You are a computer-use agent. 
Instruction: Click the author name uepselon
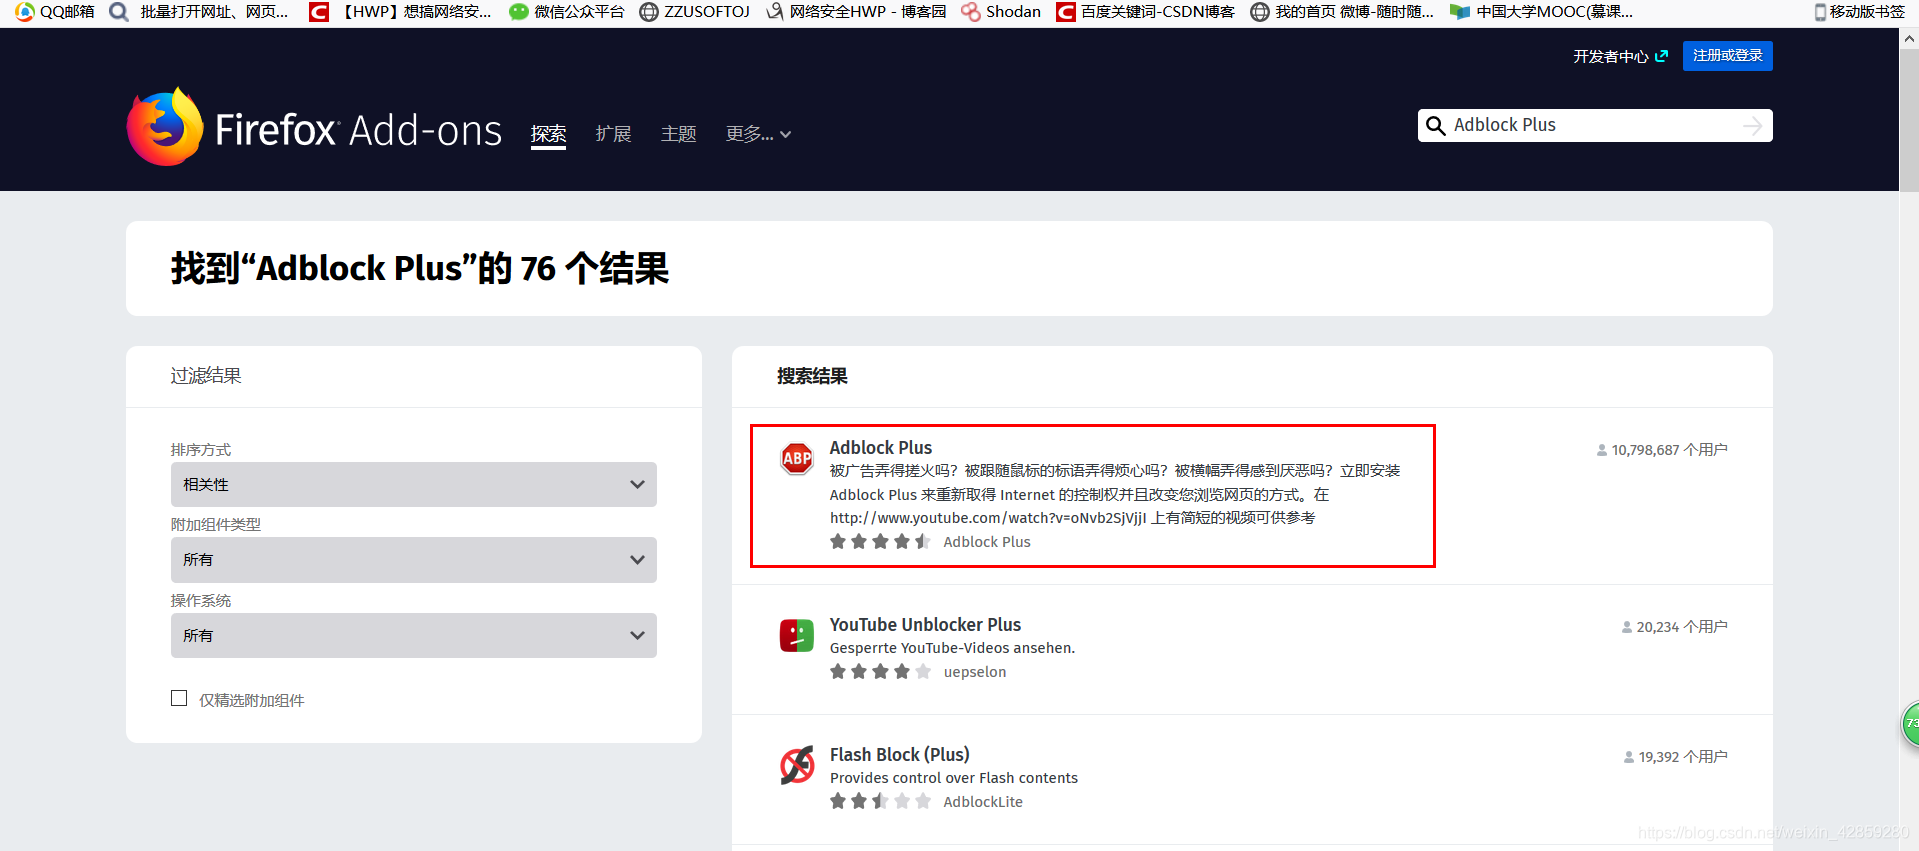click(x=975, y=672)
